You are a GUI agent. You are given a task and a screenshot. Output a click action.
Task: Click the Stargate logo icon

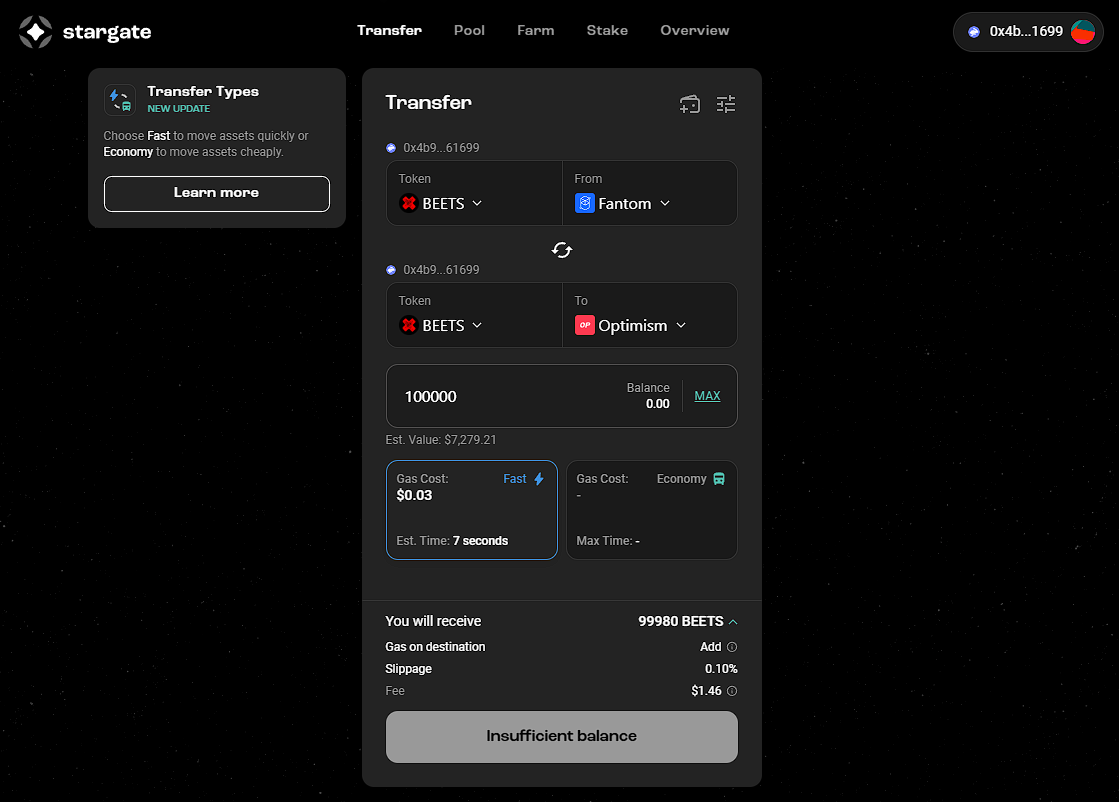(35, 31)
